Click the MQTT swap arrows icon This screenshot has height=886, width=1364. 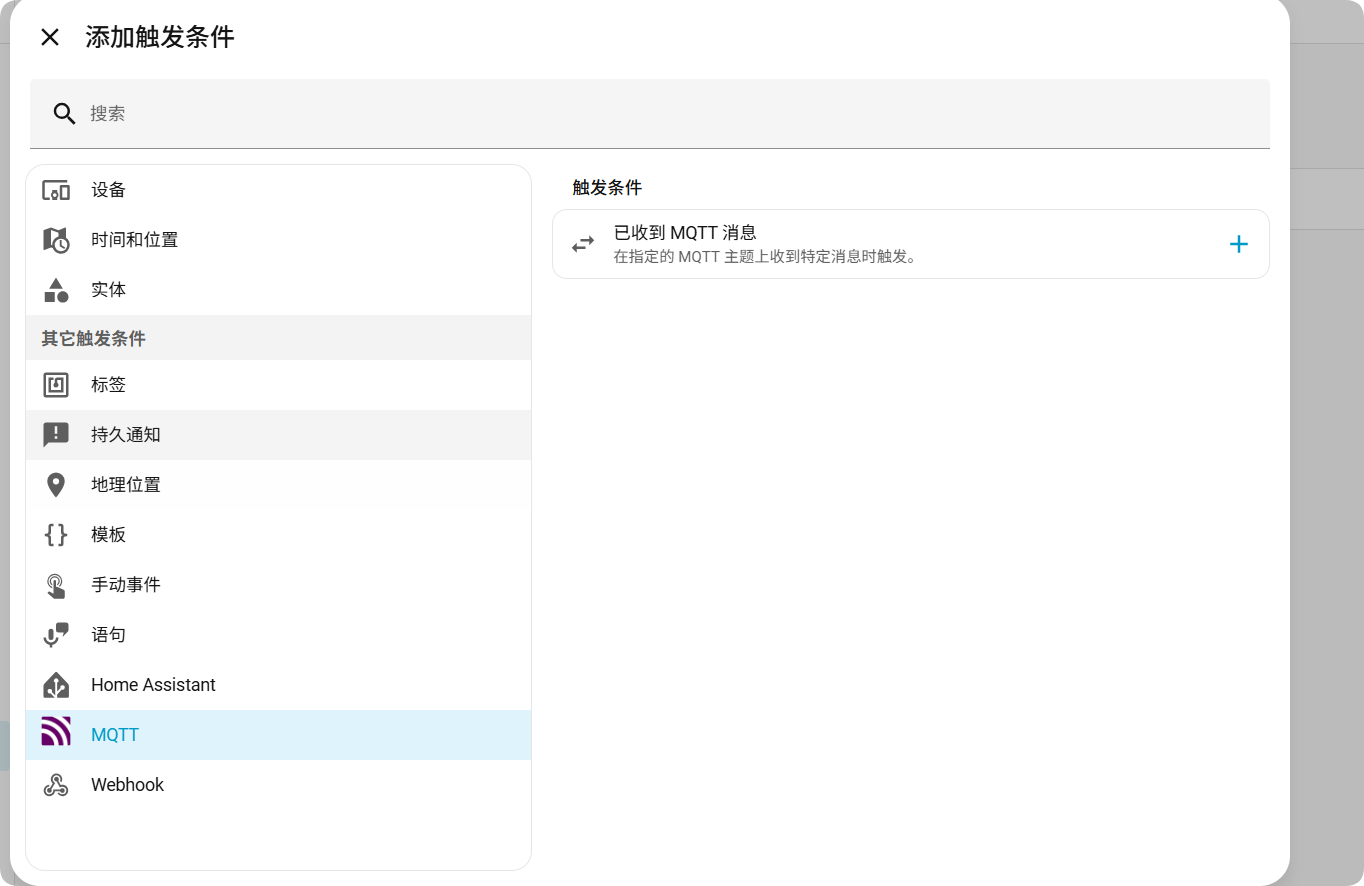583,244
